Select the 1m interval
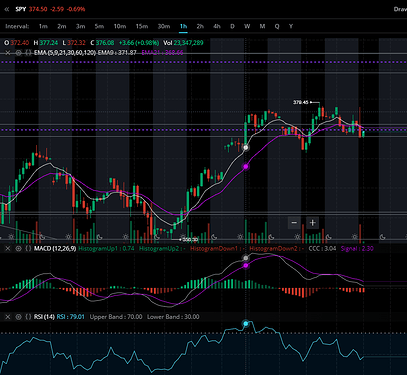This screenshot has width=407, height=375. tap(43, 26)
